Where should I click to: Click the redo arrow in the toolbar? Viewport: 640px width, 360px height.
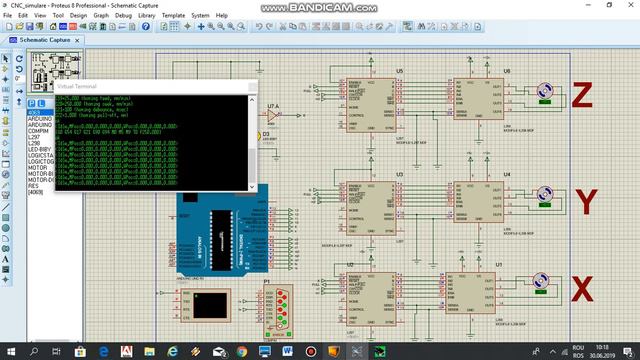[269, 27]
